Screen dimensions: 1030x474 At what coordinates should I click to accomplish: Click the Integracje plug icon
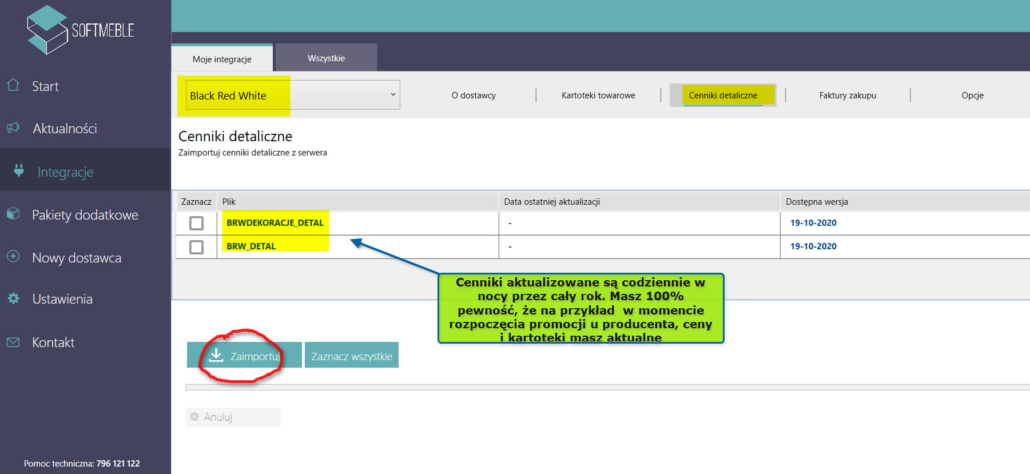coord(19,172)
